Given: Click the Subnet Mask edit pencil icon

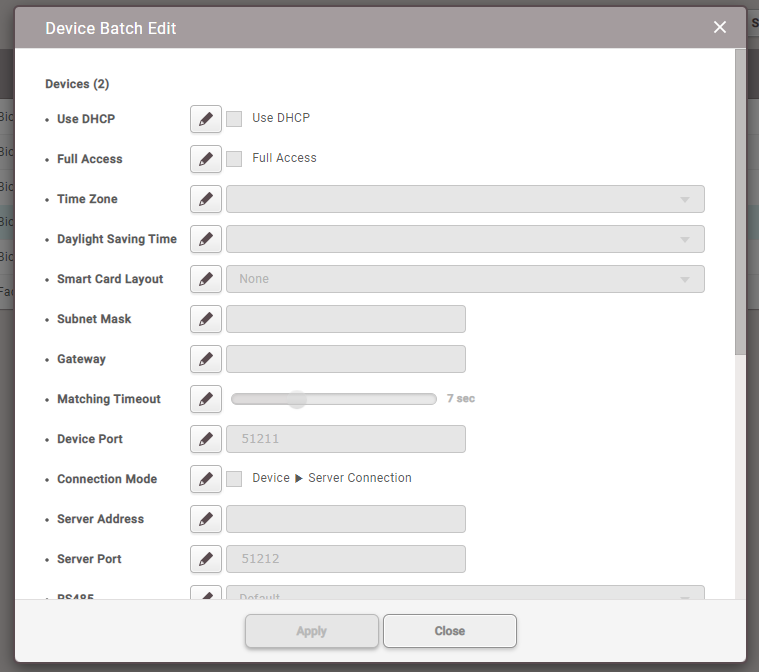Looking at the screenshot, I should [205, 319].
